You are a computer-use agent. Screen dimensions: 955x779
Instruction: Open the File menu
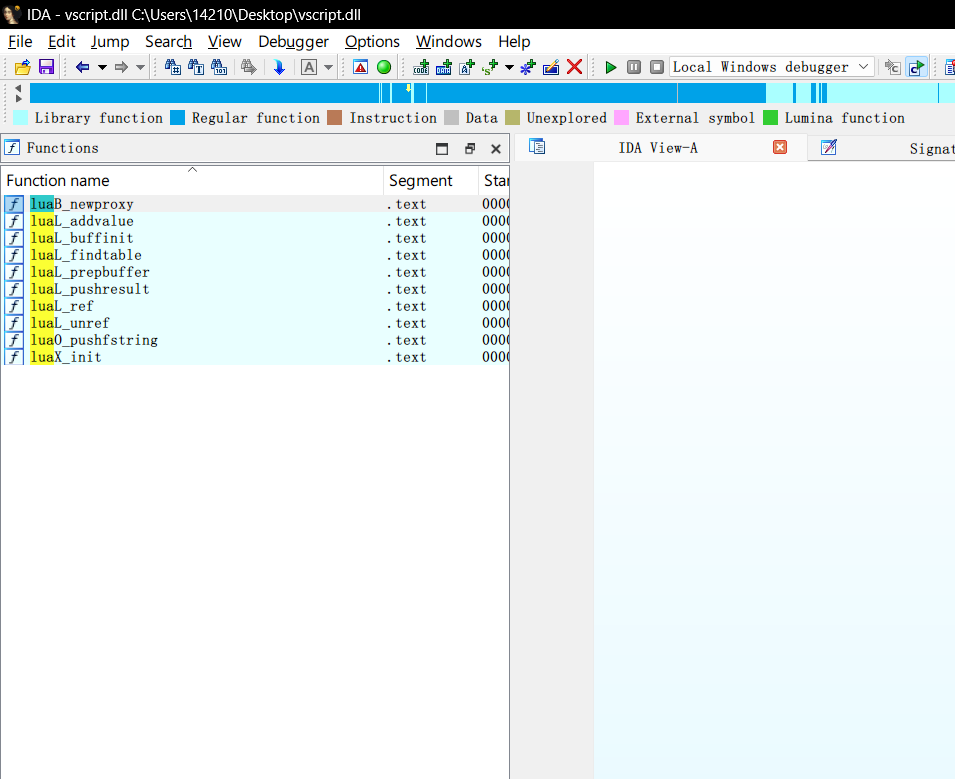[x=20, y=41]
